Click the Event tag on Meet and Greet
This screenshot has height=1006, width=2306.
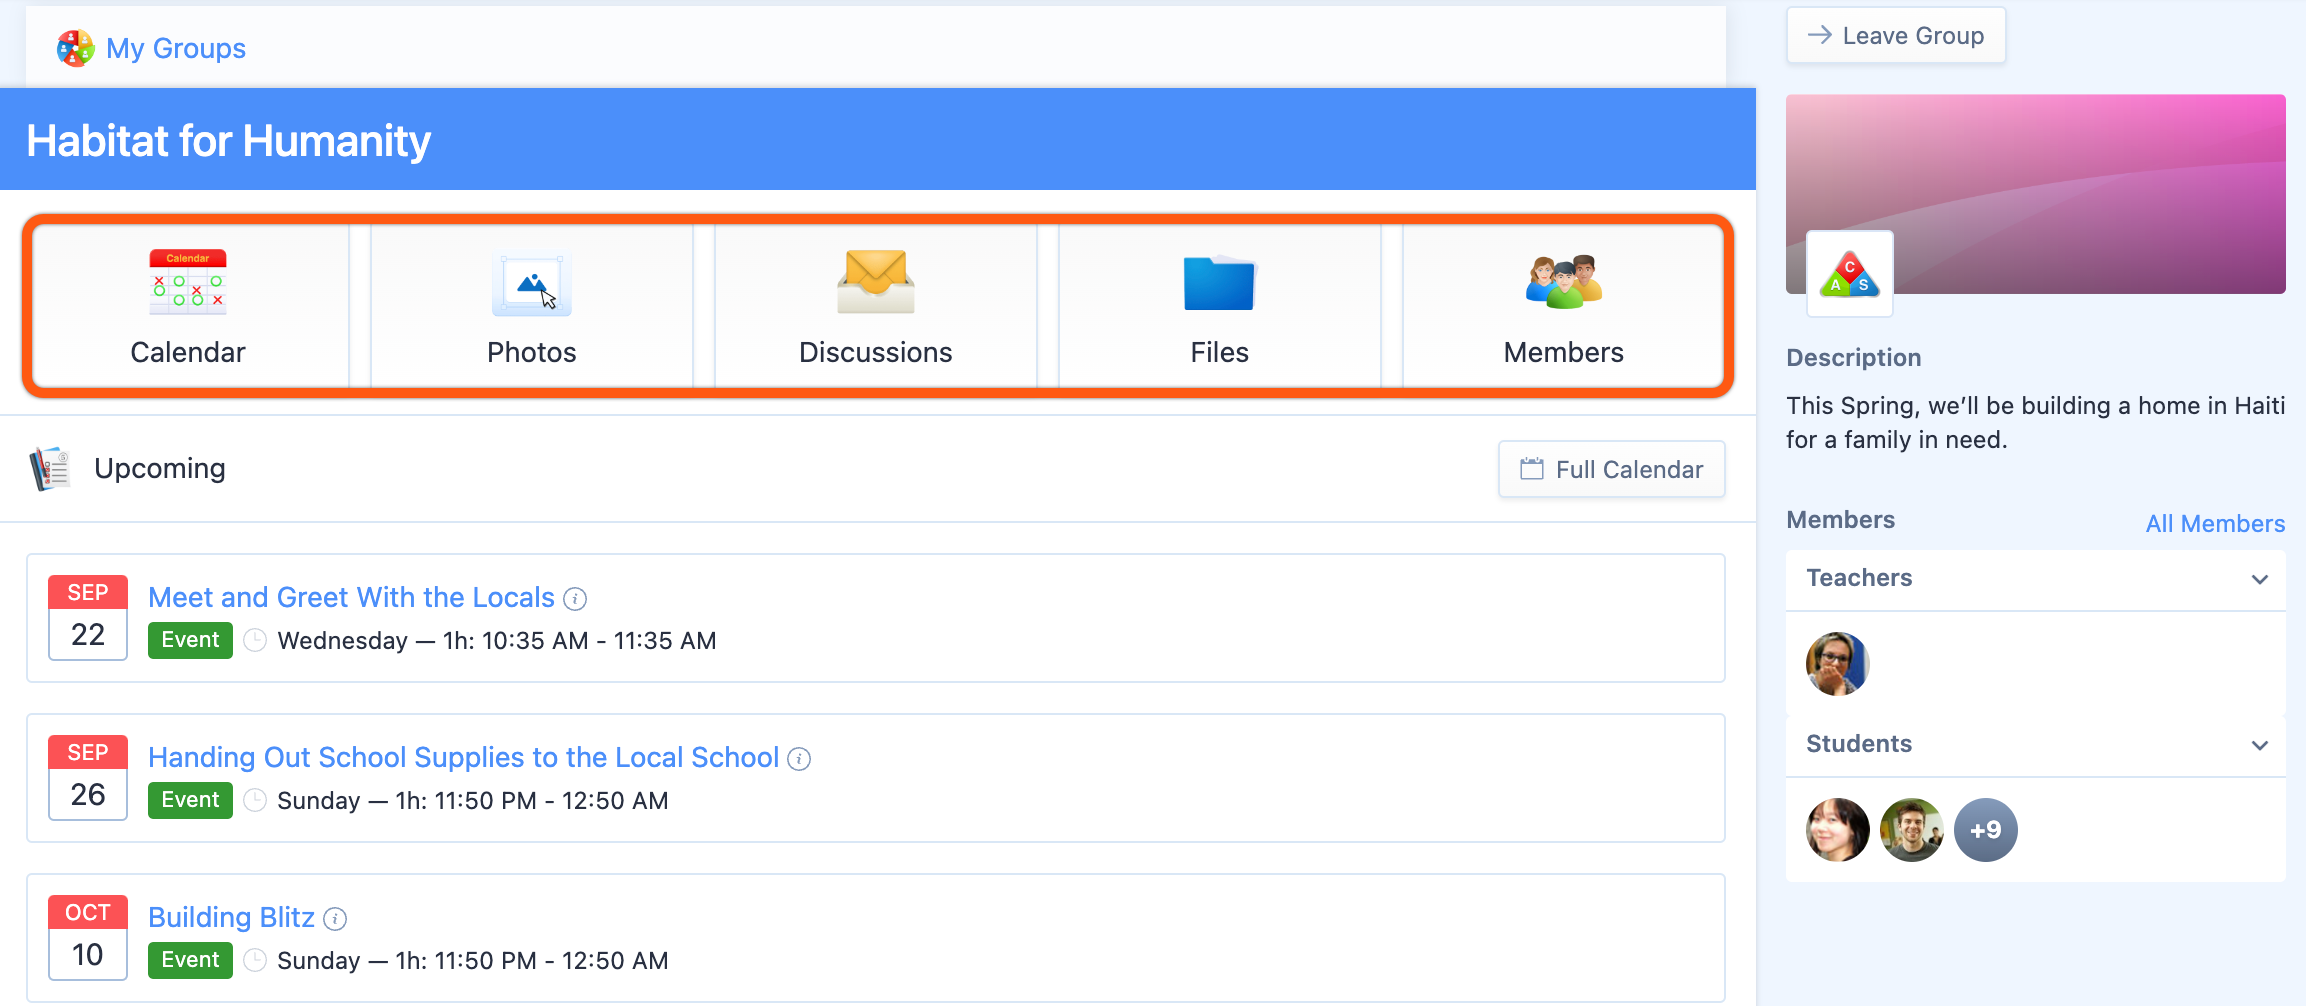190,640
